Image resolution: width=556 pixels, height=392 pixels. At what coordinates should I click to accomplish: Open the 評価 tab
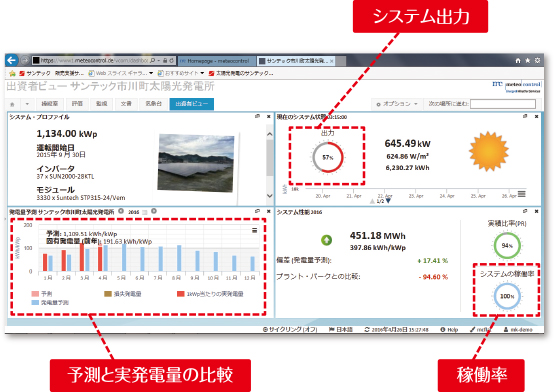pyautogui.click(x=77, y=104)
